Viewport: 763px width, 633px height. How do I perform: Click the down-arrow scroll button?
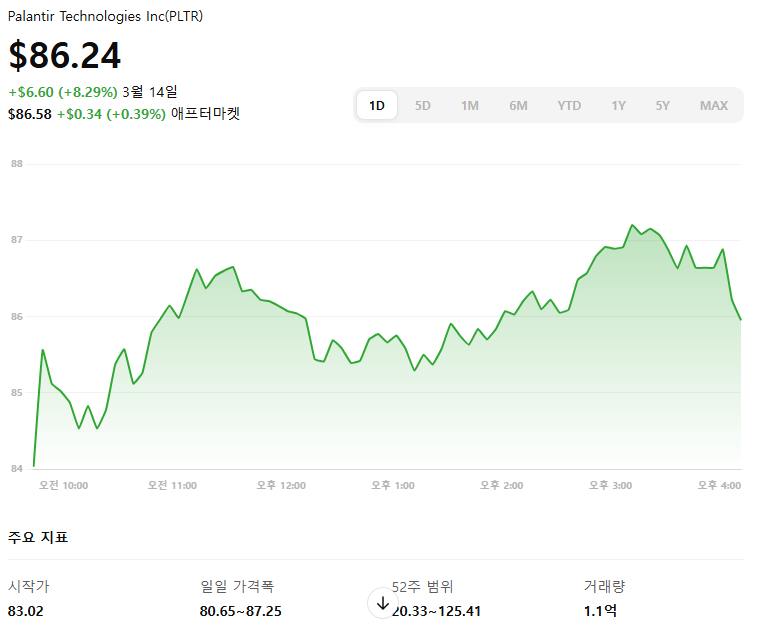[383, 603]
